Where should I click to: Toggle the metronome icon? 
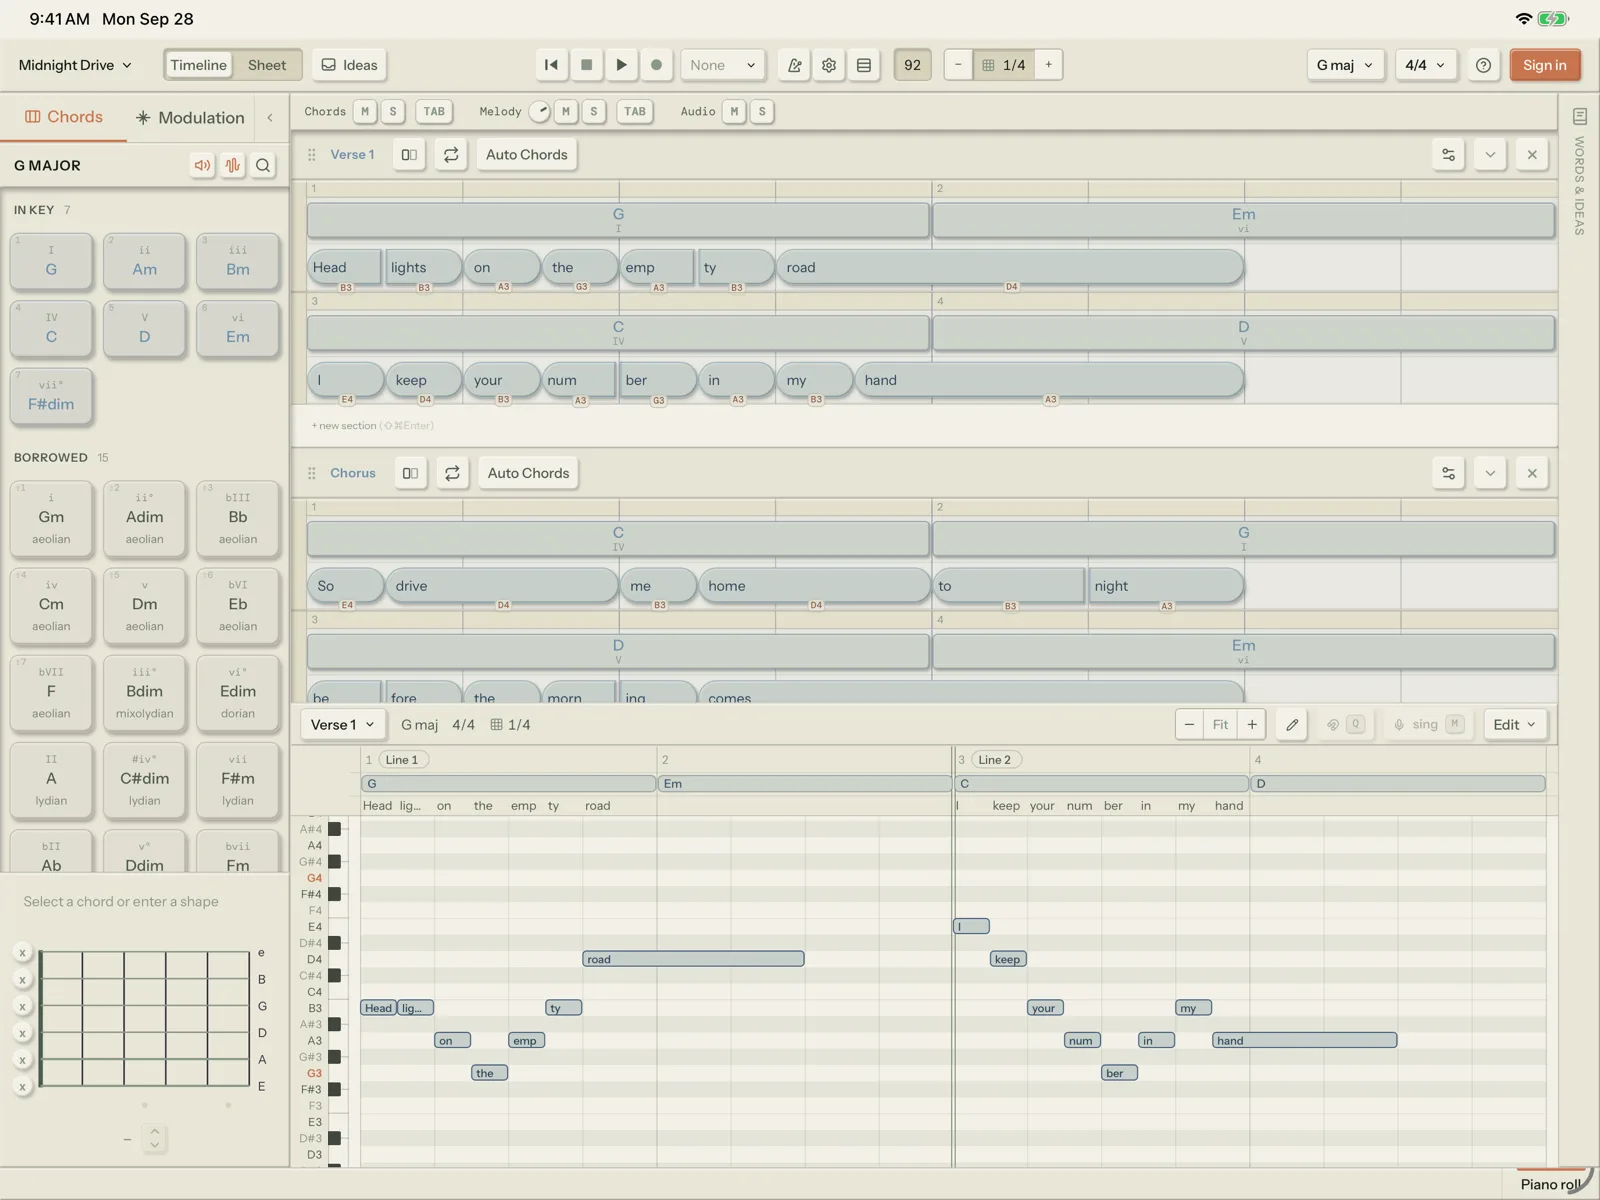point(794,65)
